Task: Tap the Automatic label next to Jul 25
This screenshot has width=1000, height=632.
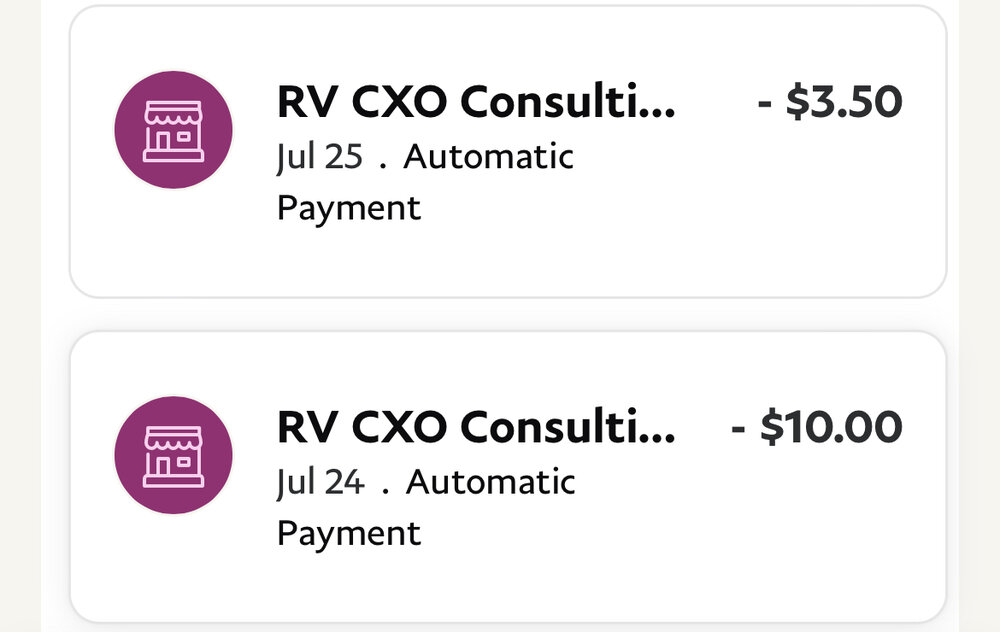Action: click(488, 157)
